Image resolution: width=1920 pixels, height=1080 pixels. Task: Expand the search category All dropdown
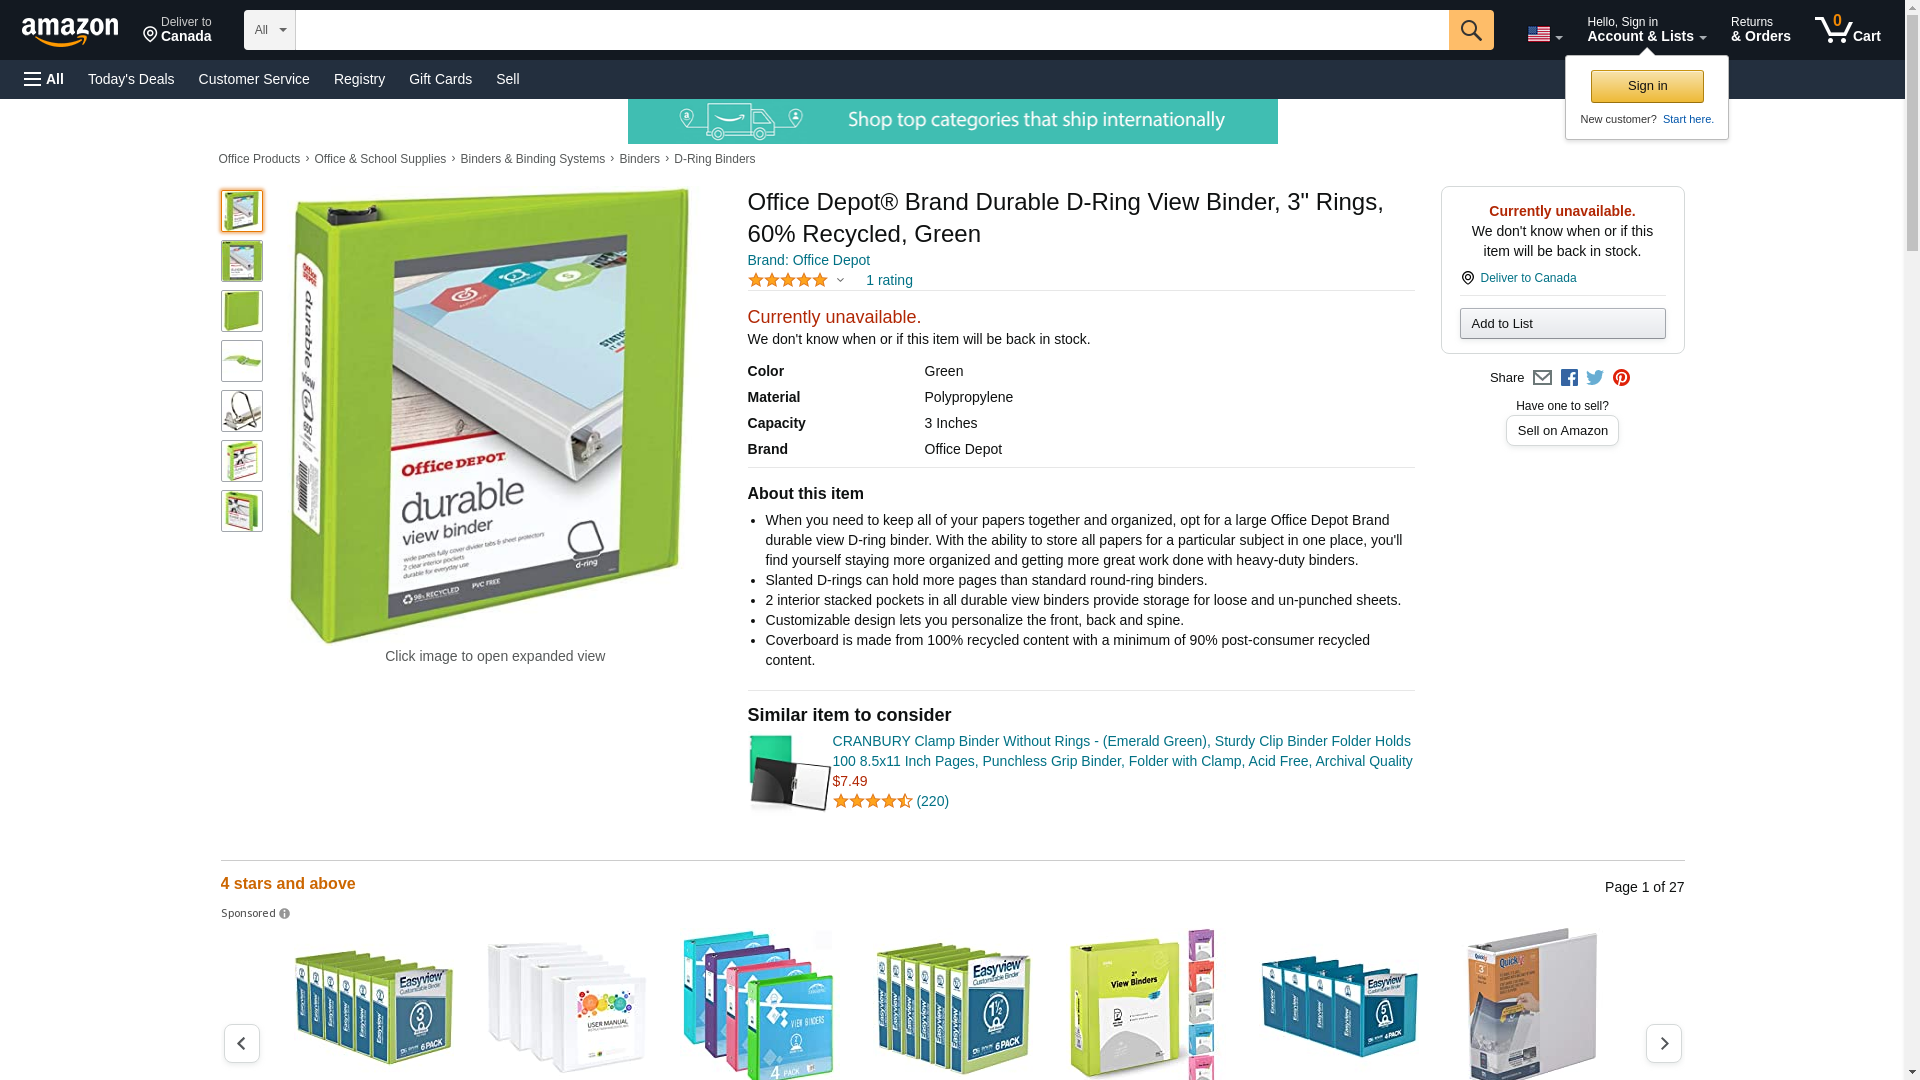click(270, 30)
